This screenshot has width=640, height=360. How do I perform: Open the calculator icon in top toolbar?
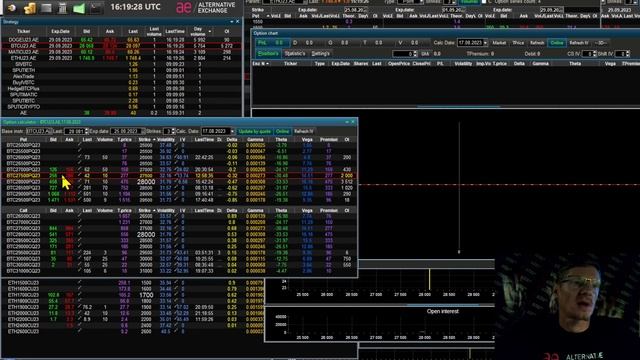tap(62, 8)
